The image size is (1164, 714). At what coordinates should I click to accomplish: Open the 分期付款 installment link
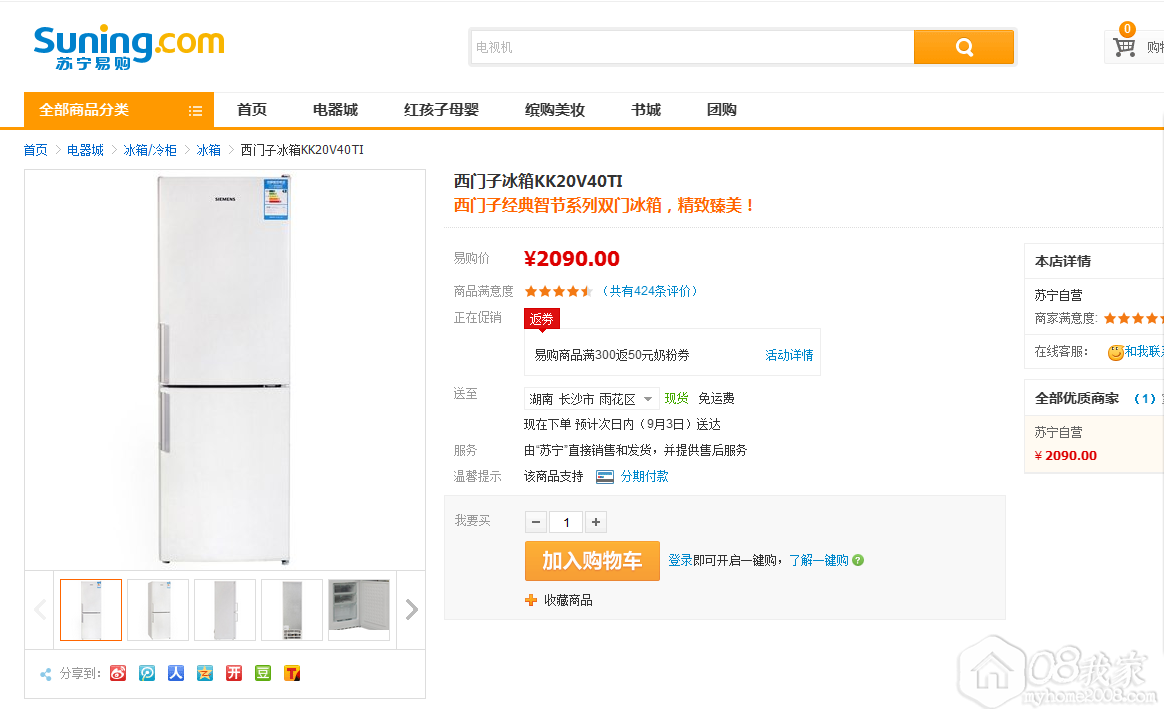click(644, 477)
